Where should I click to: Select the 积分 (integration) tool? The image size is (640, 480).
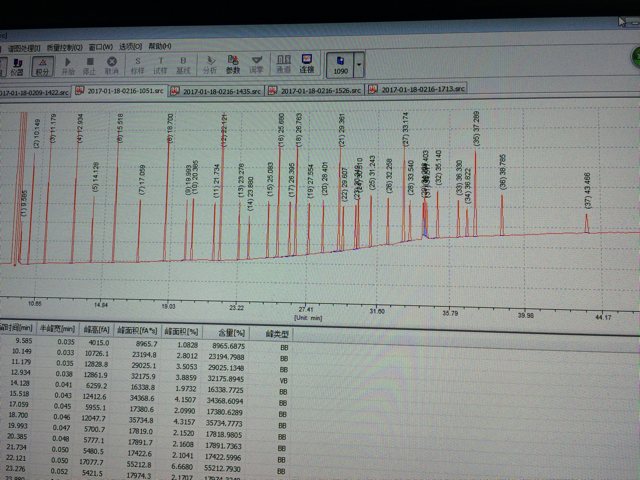pyautogui.click(x=42, y=67)
